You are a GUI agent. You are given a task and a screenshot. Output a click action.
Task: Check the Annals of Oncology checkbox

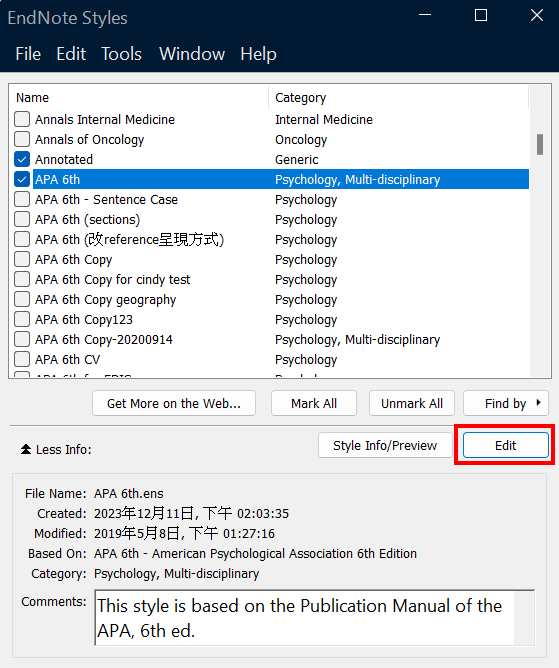click(22, 139)
